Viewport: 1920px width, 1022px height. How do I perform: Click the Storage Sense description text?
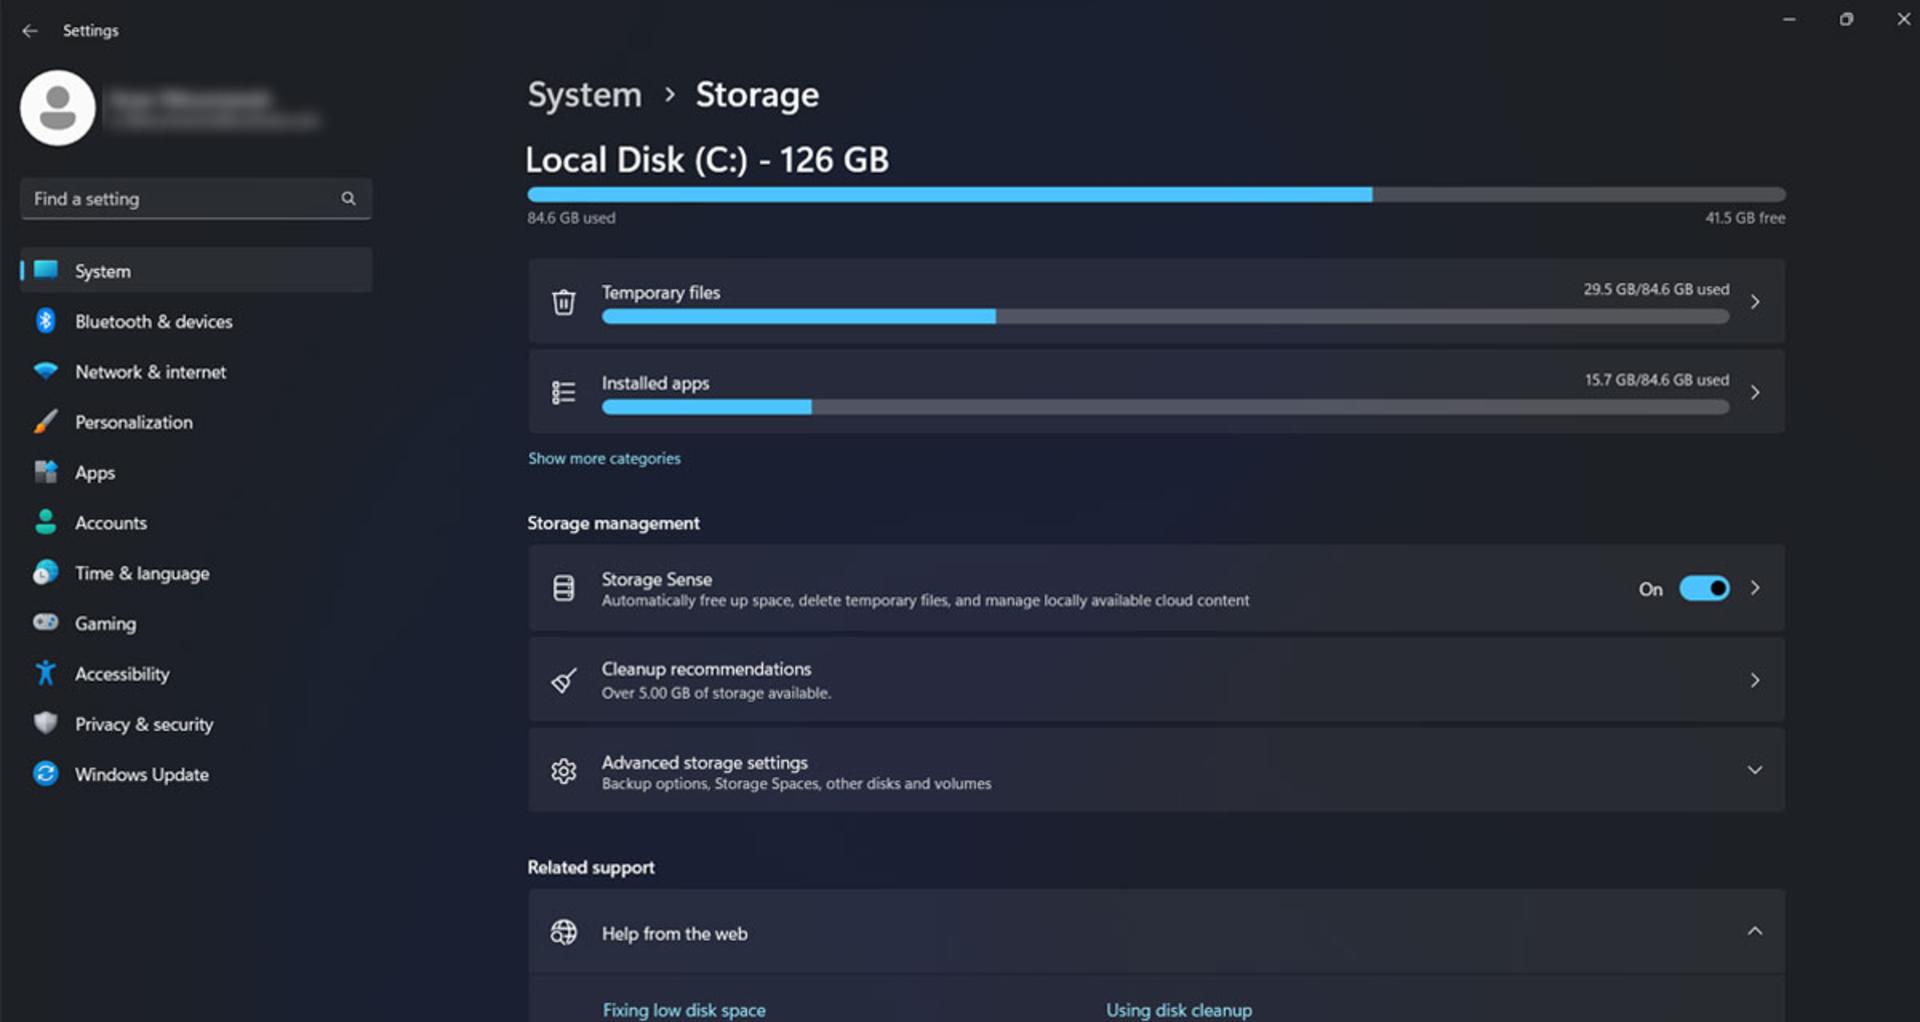(x=925, y=600)
